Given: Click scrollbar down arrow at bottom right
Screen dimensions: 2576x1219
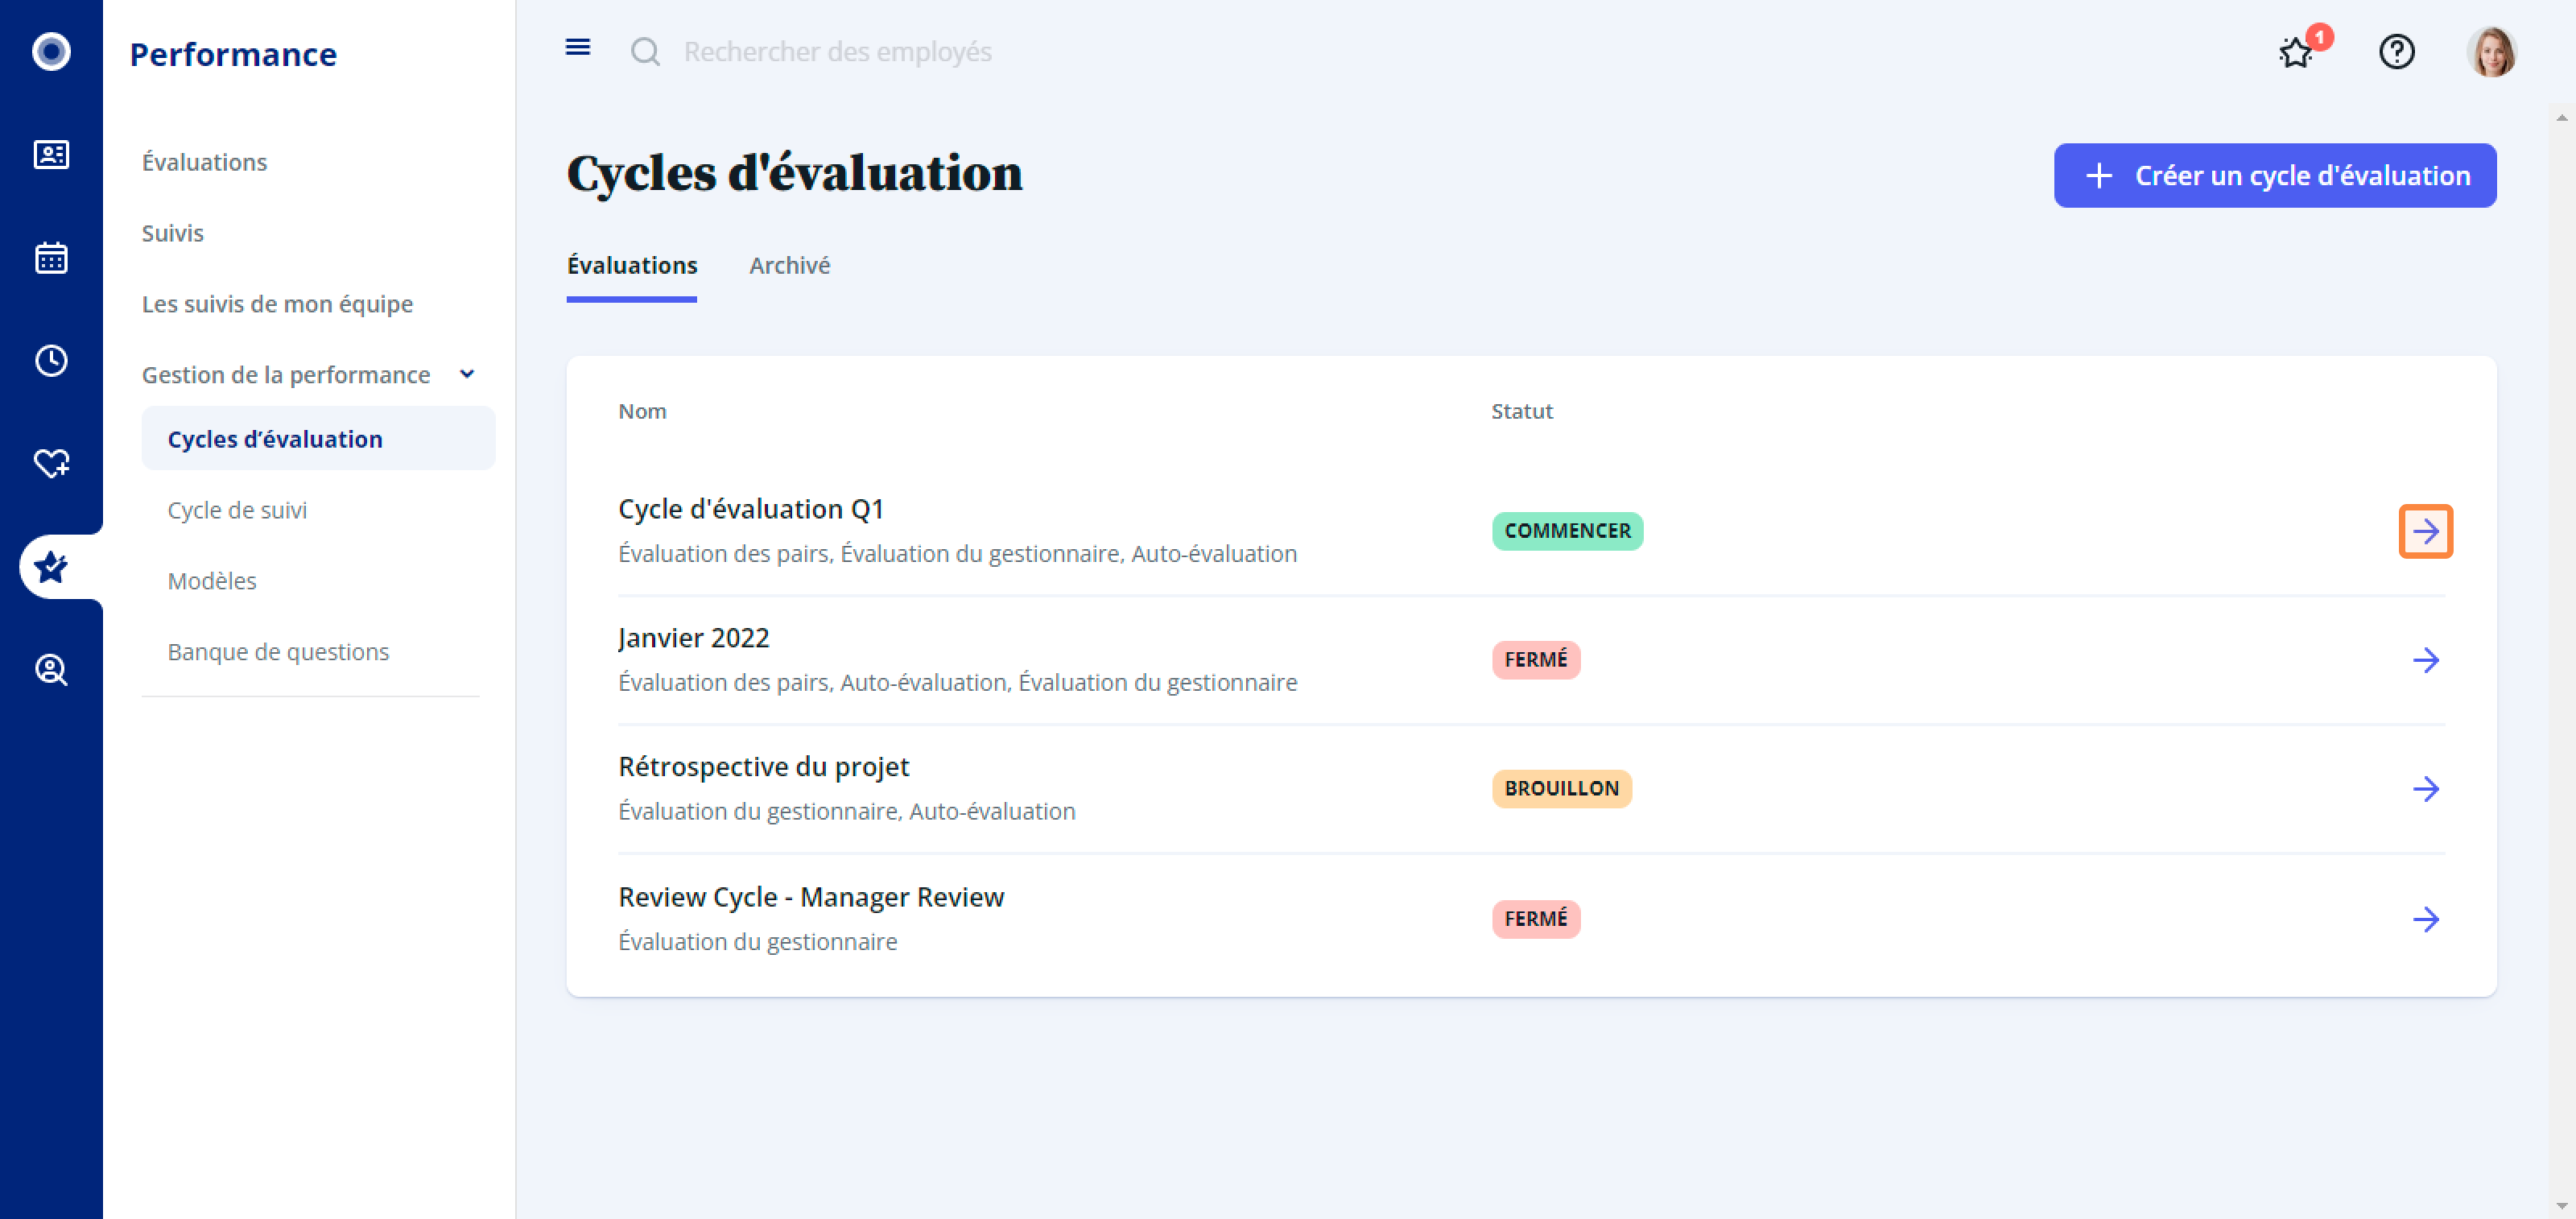Looking at the screenshot, I should click(x=2561, y=1206).
